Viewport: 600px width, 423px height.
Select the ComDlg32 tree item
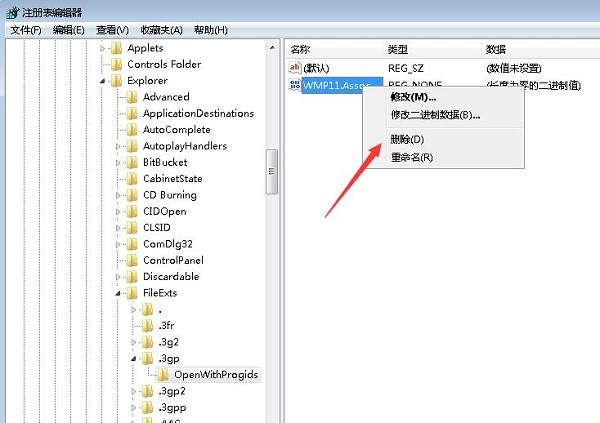(166, 244)
